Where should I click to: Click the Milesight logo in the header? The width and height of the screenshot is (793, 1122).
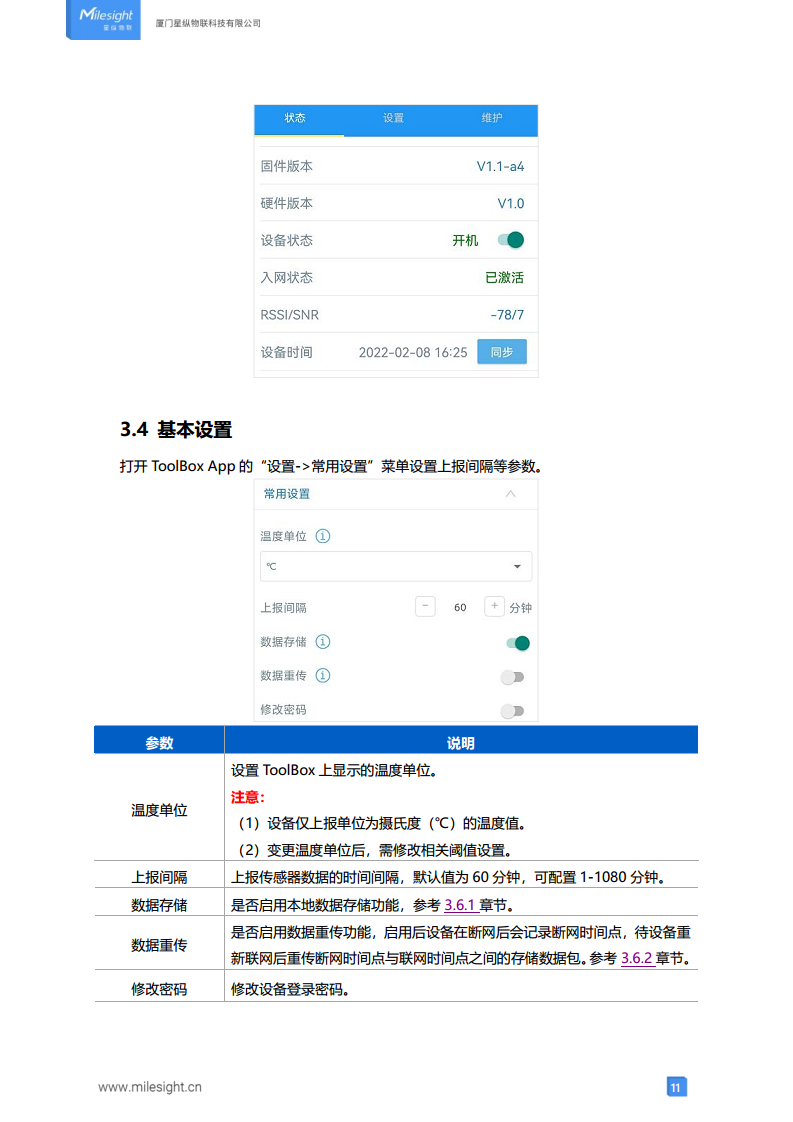103,19
